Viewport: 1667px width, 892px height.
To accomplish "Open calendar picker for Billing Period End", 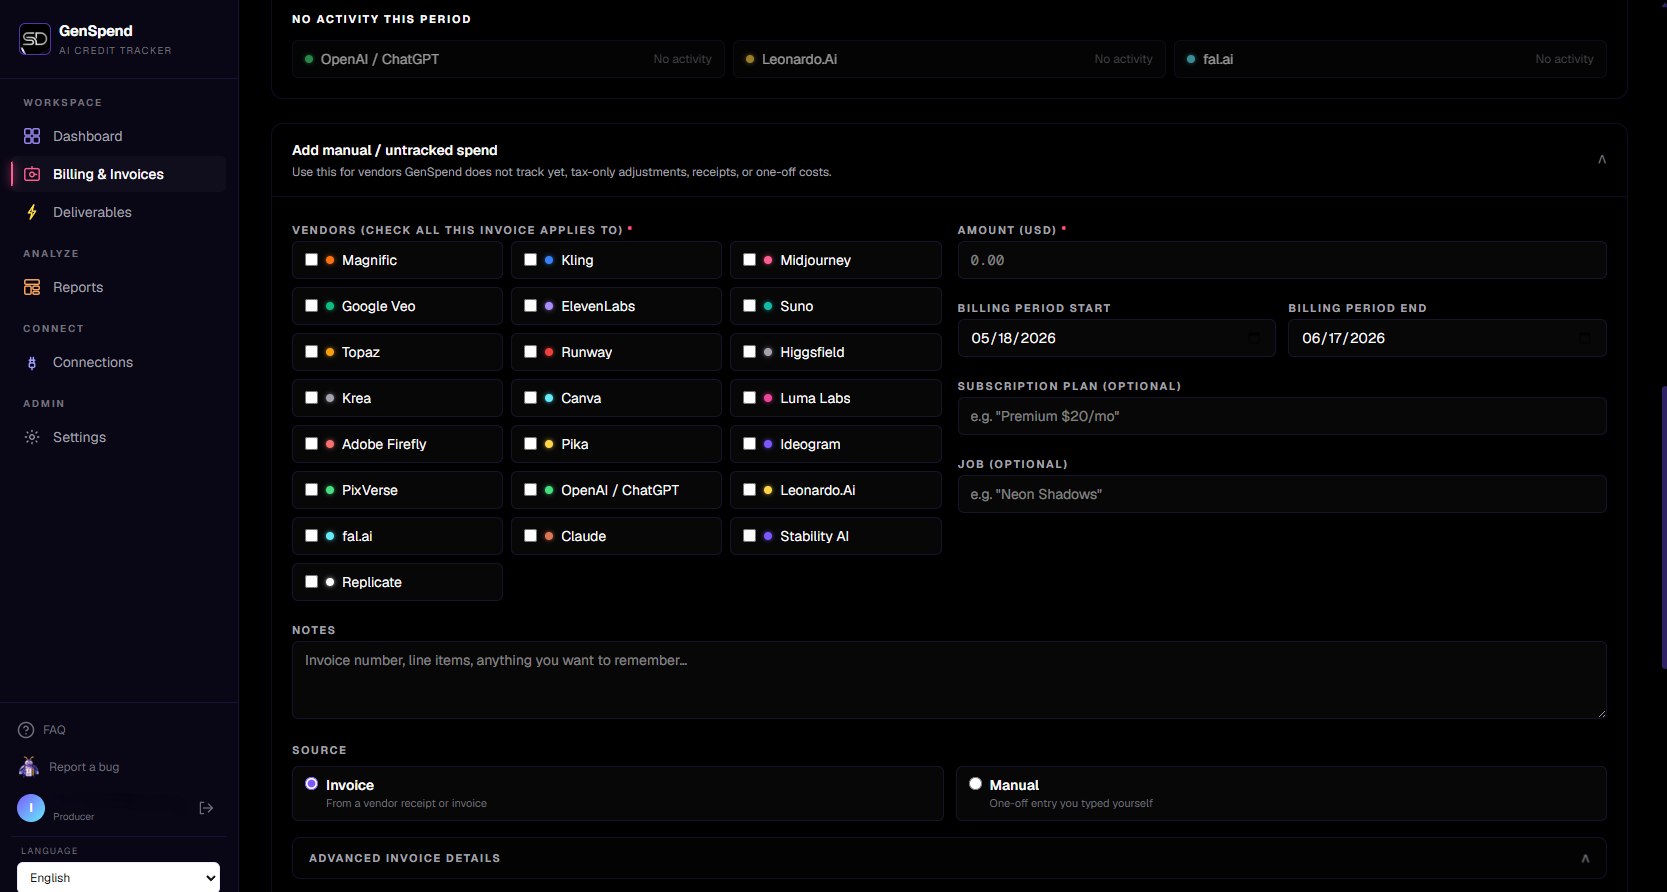I will (1584, 338).
